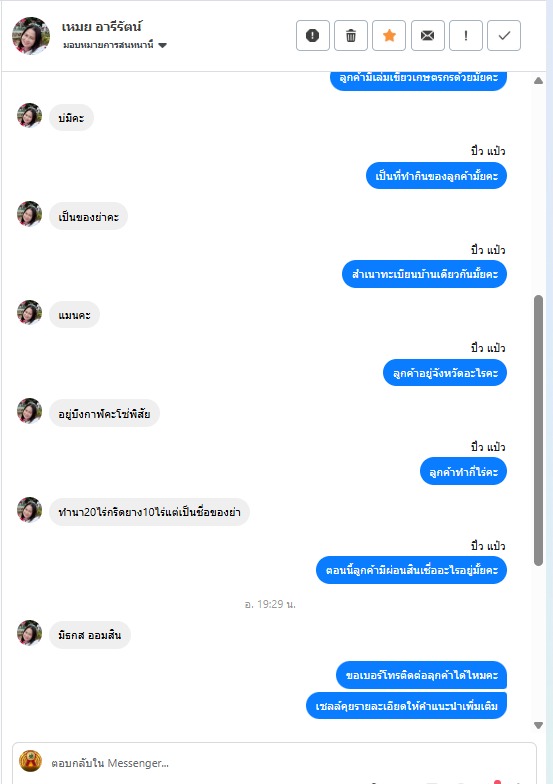Click the page avatar beside reply box
553x784 pixels.
point(30,761)
